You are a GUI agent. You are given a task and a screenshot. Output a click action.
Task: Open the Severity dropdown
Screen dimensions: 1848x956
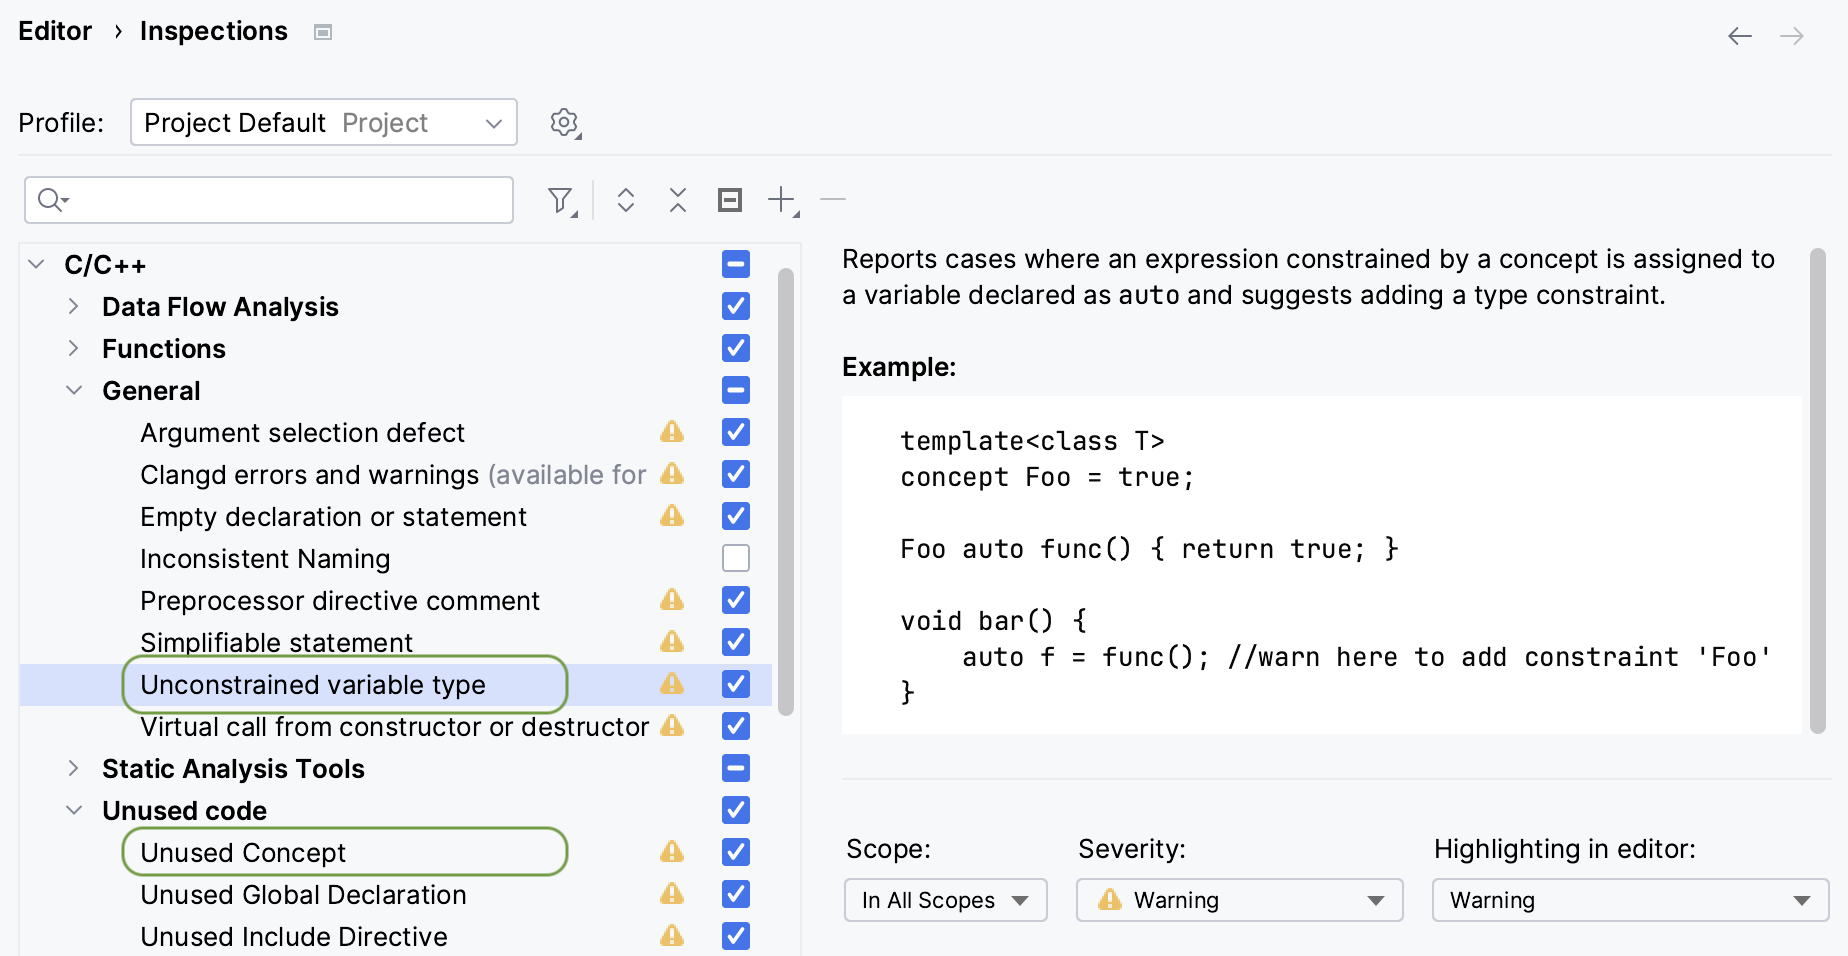click(1239, 900)
